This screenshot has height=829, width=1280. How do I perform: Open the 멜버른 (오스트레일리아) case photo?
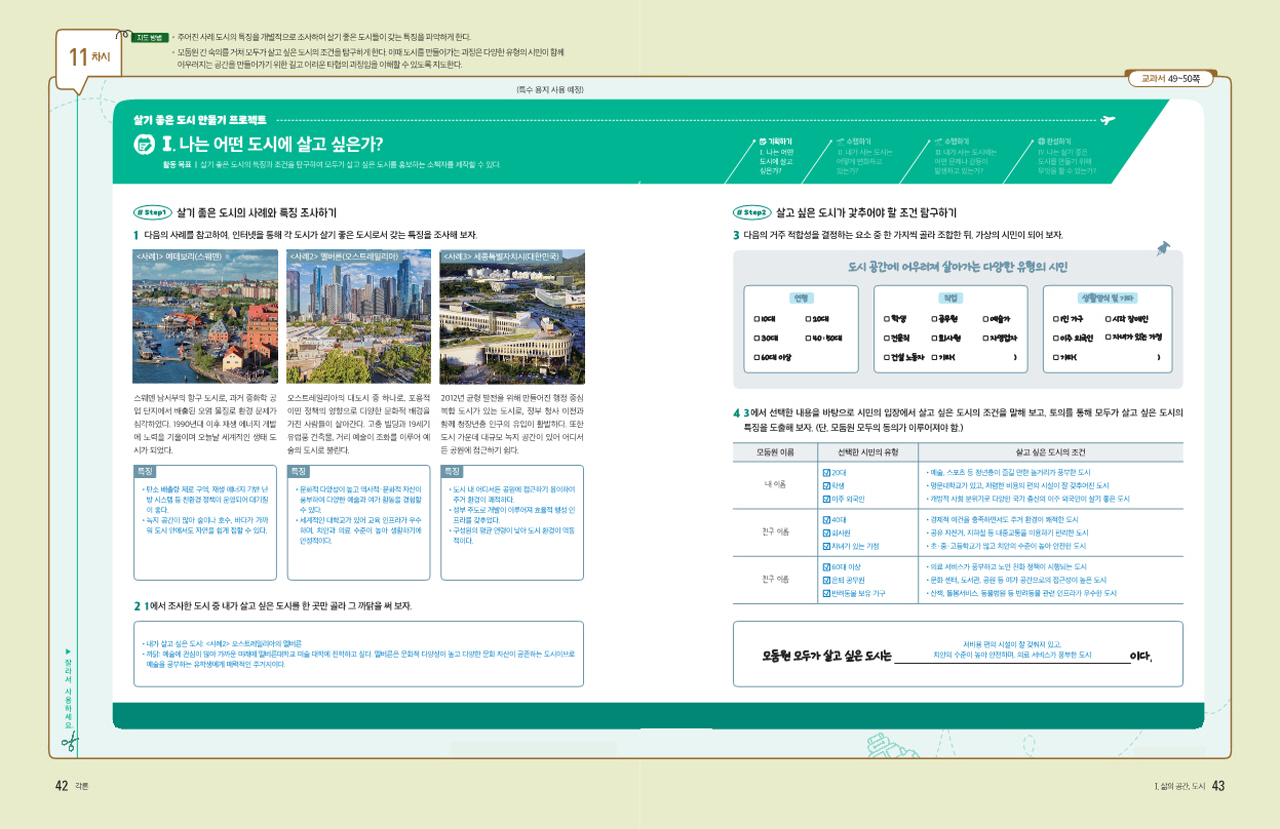359,317
